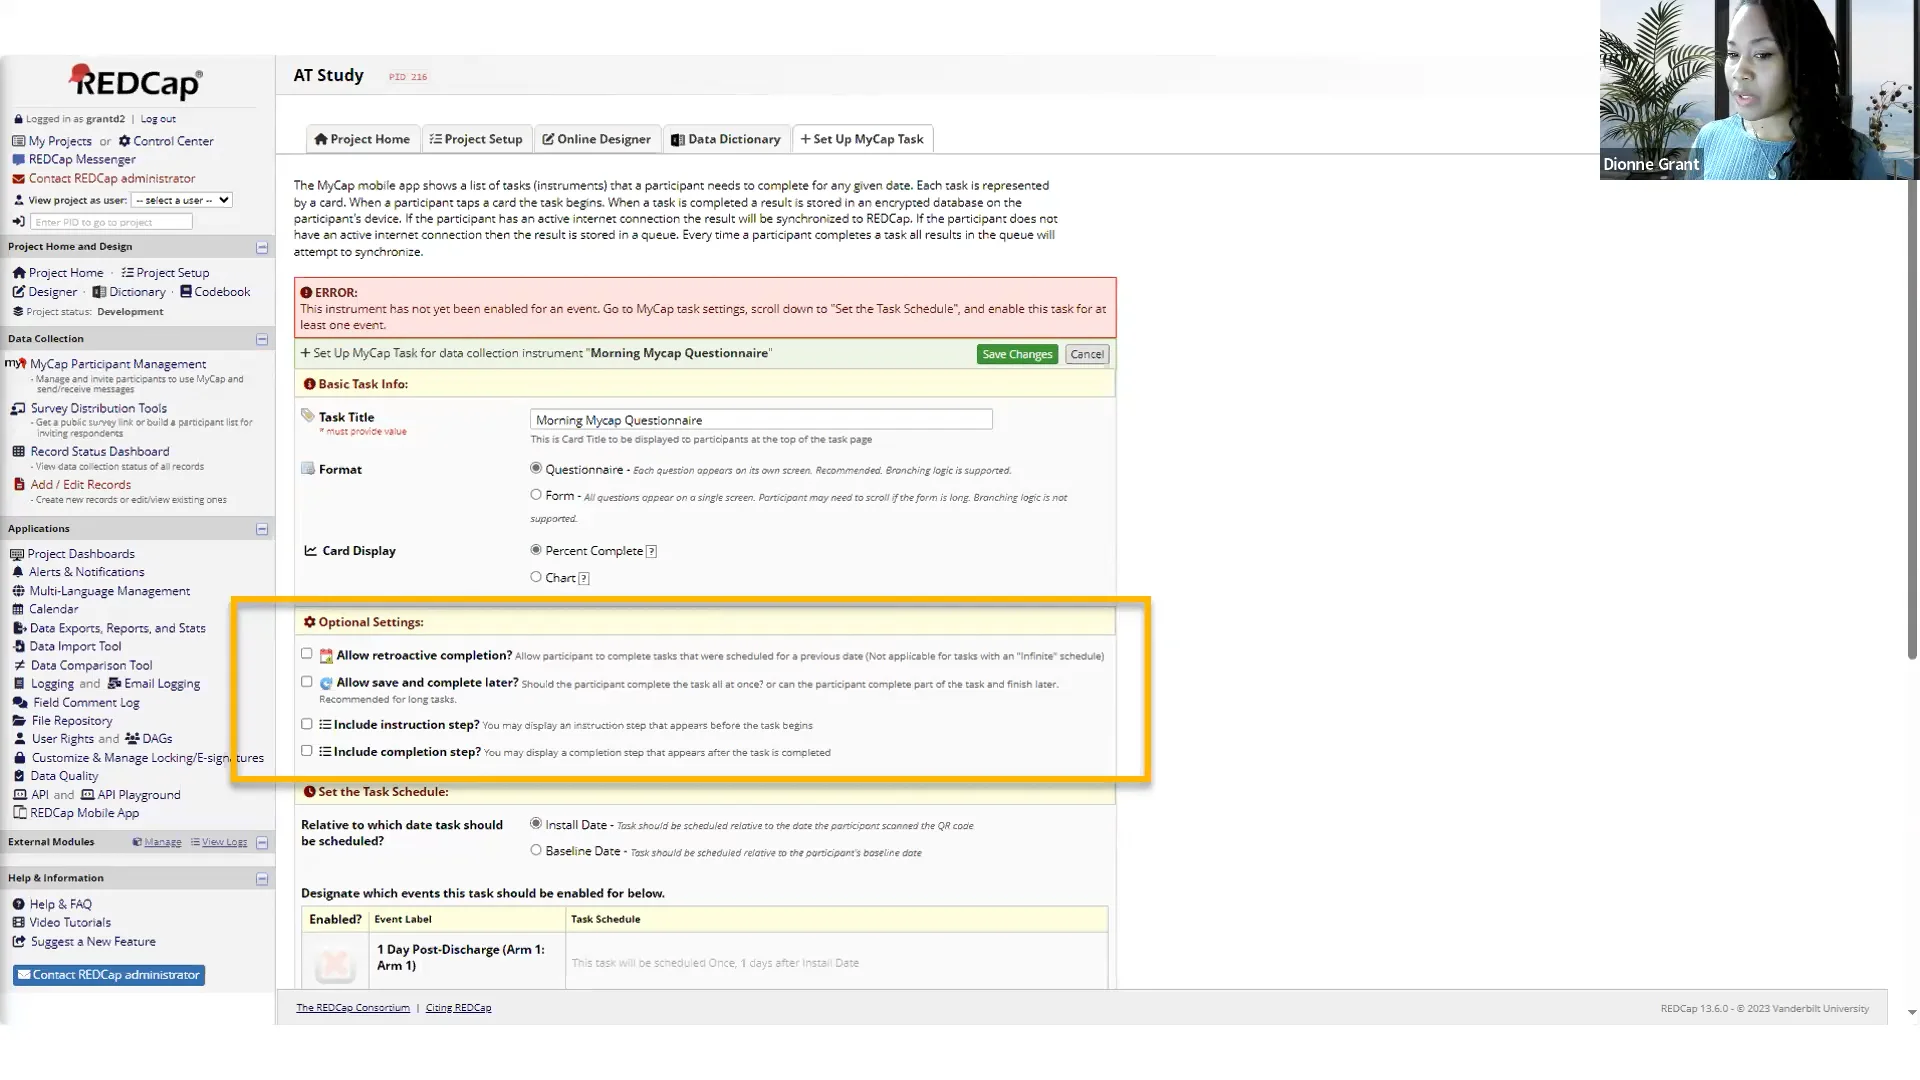Screen dimensions: 1920x1080
Task: Select Add / Edit Records
Action: point(80,484)
